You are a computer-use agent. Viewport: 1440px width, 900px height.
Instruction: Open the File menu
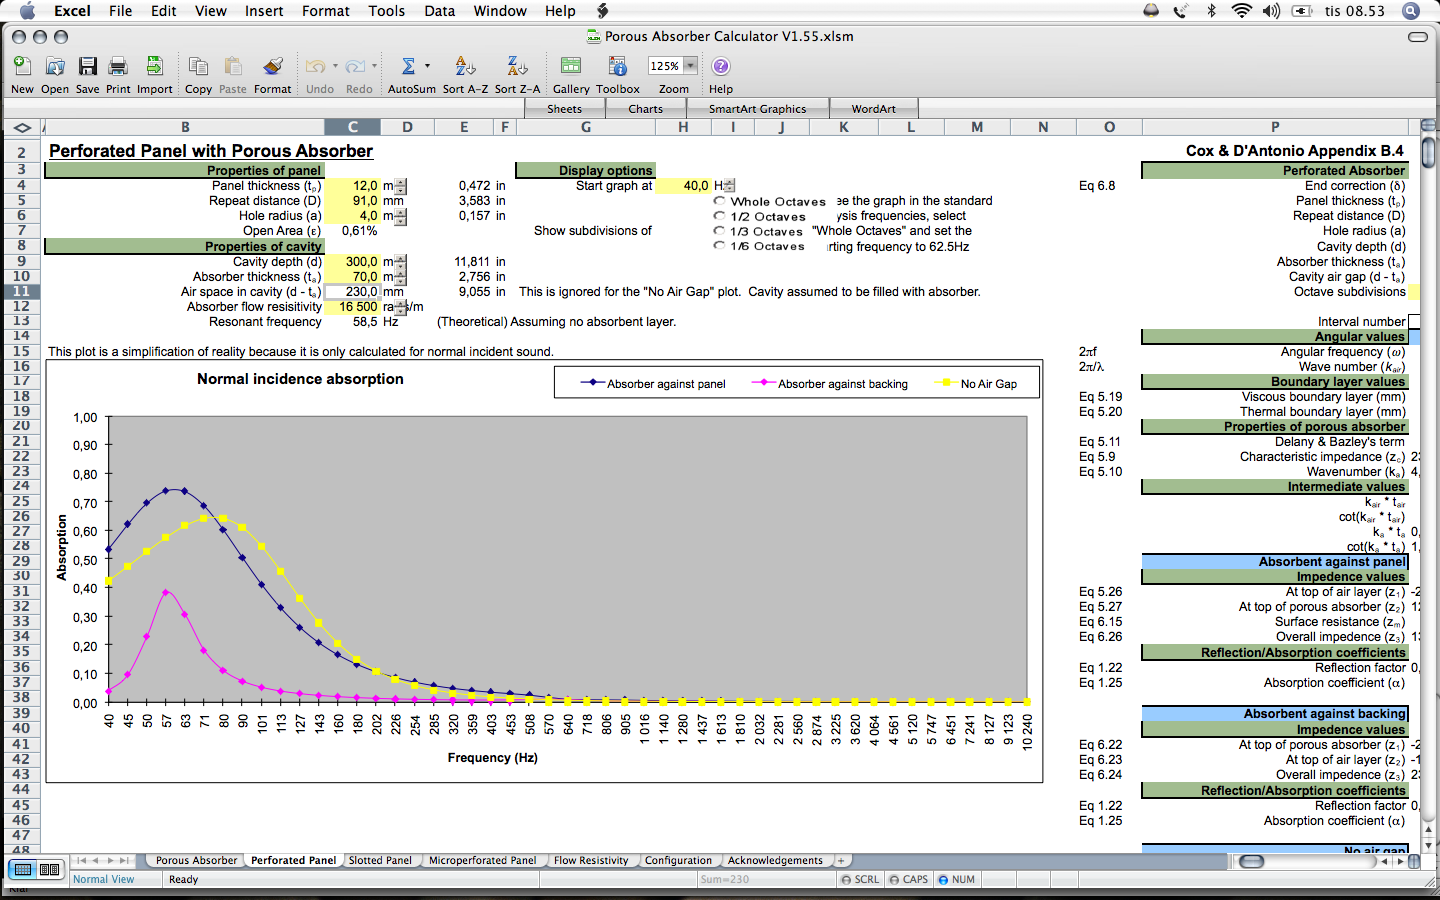120,11
